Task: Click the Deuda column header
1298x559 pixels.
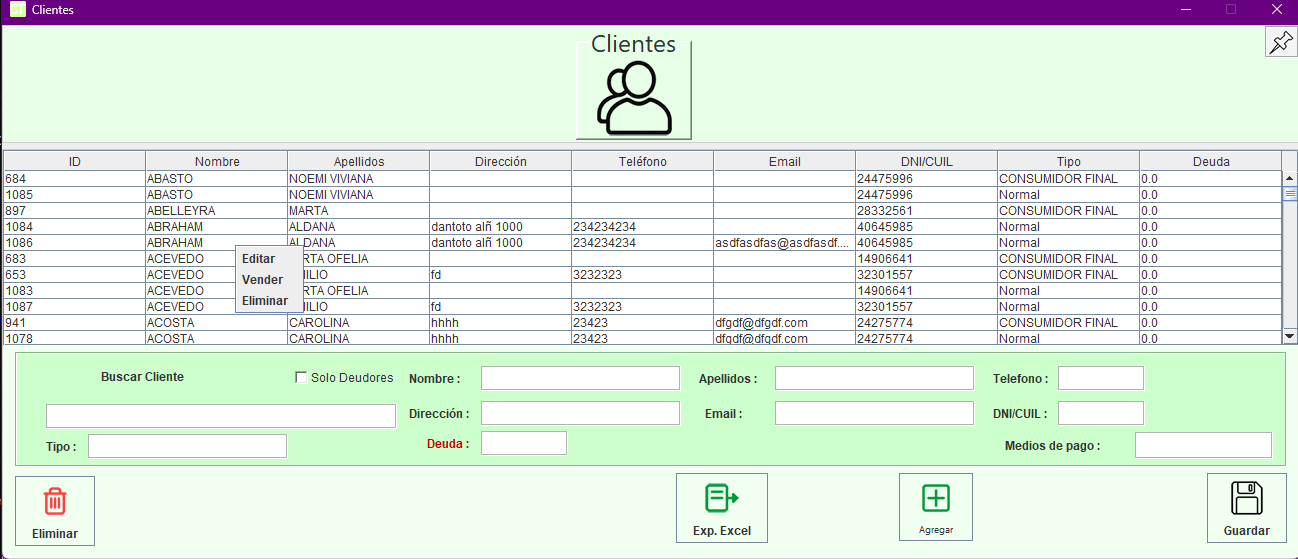Action: point(1210,161)
